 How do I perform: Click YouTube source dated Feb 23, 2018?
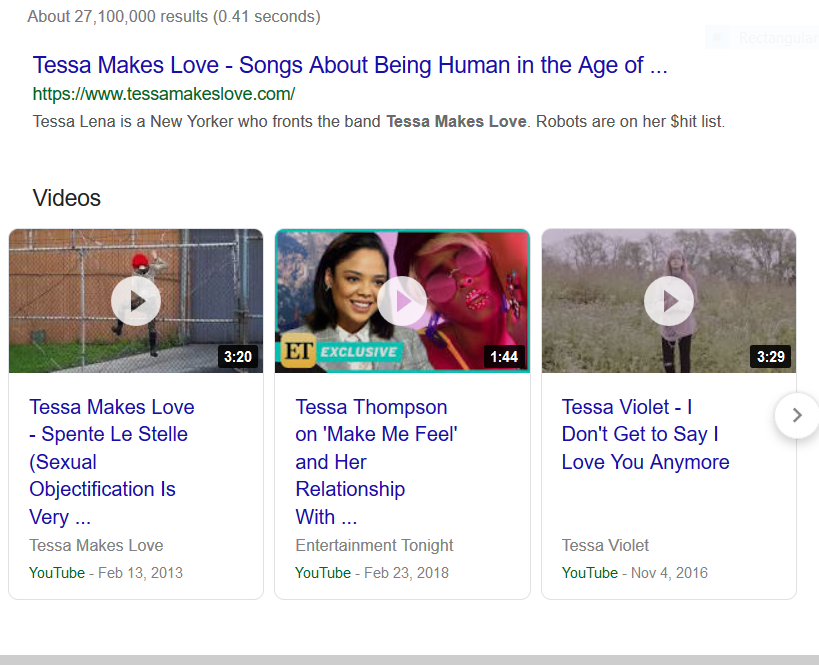click(x=323, y=573)
